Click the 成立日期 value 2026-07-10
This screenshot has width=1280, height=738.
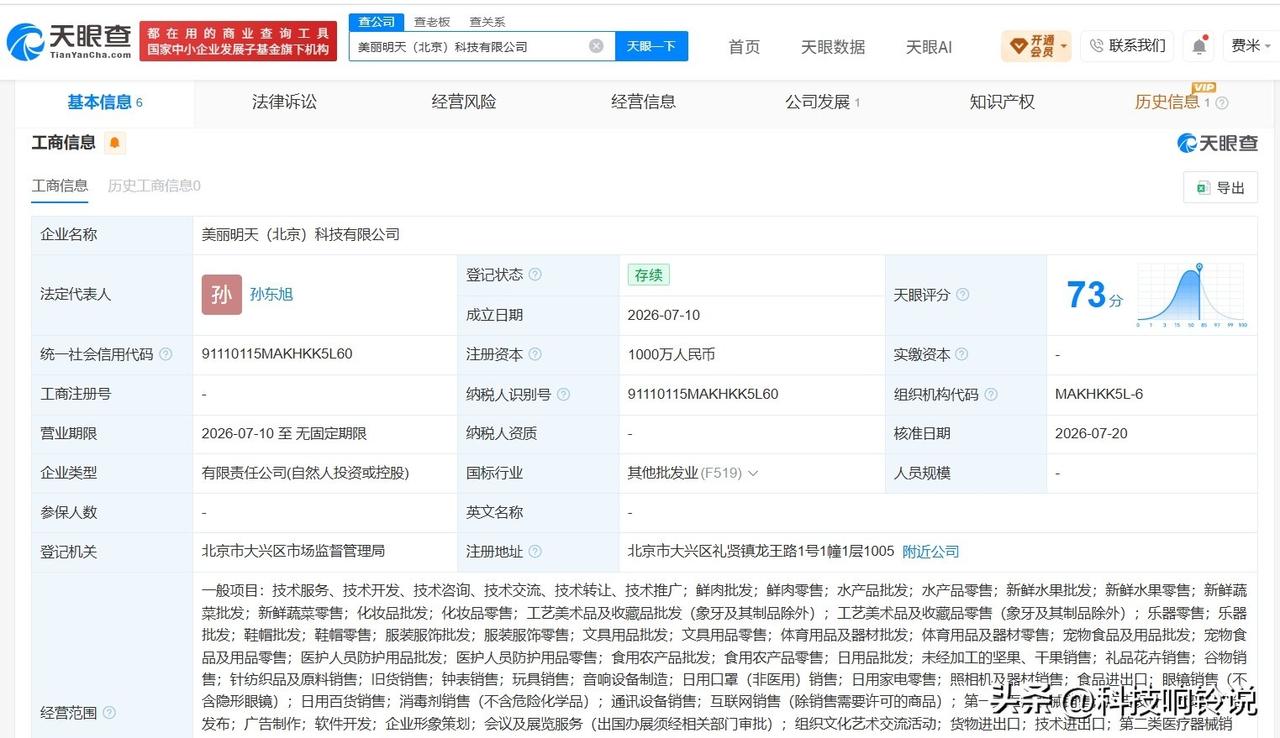tap(664, 315)
